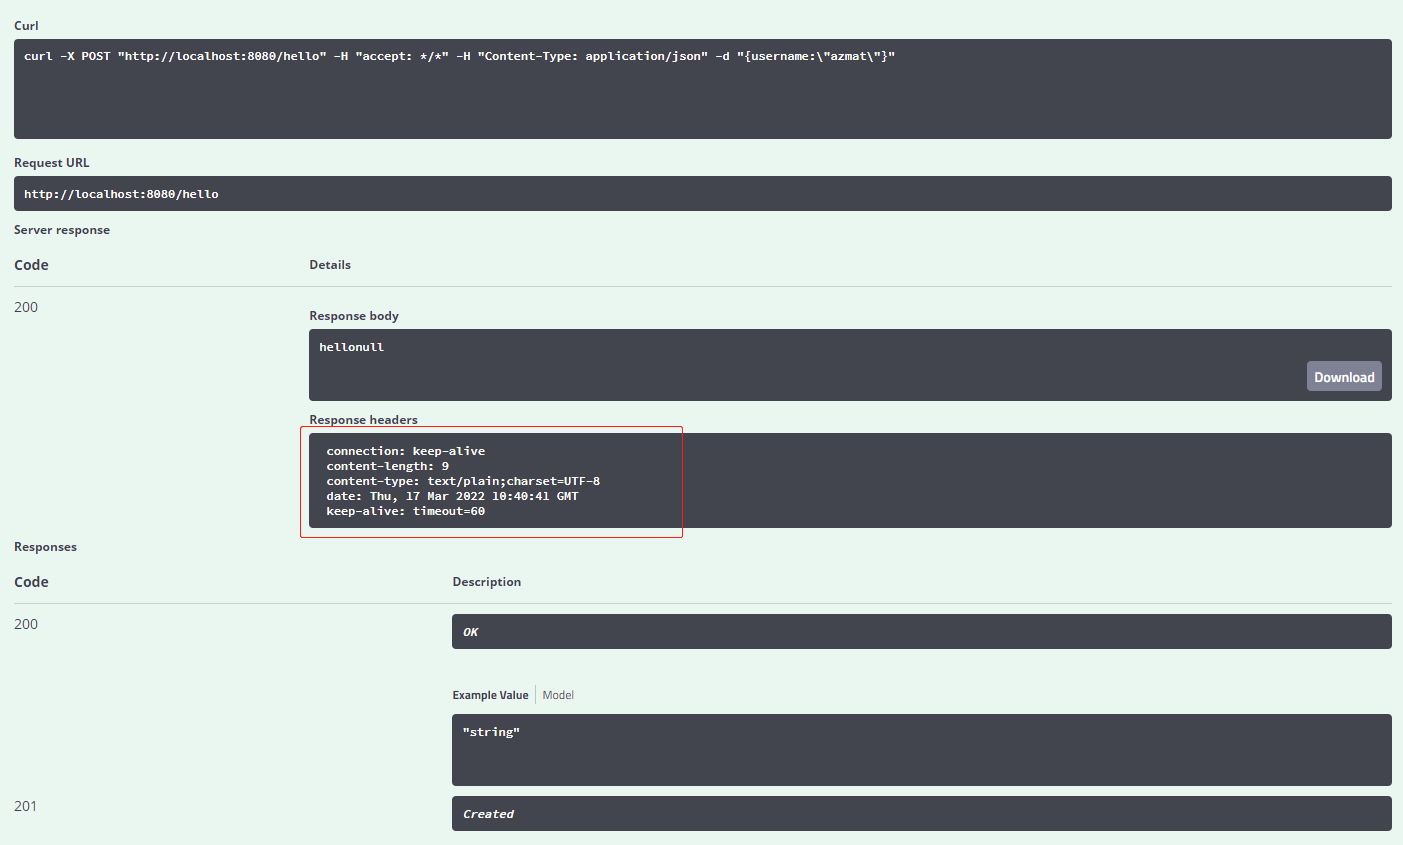
Task: Click the content-length: 9 header line
Action: (387, 466)
